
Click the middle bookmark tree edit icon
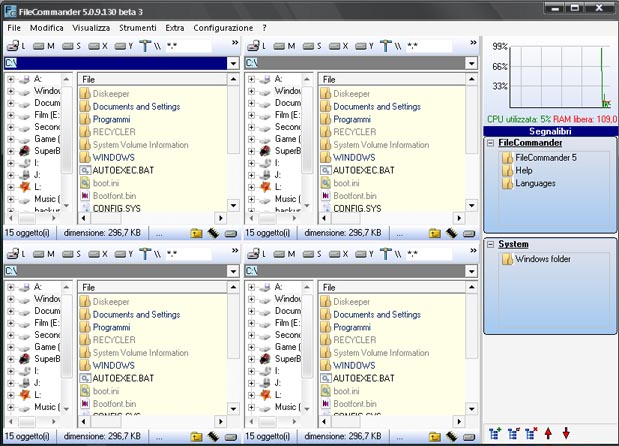tap(513, 433)
